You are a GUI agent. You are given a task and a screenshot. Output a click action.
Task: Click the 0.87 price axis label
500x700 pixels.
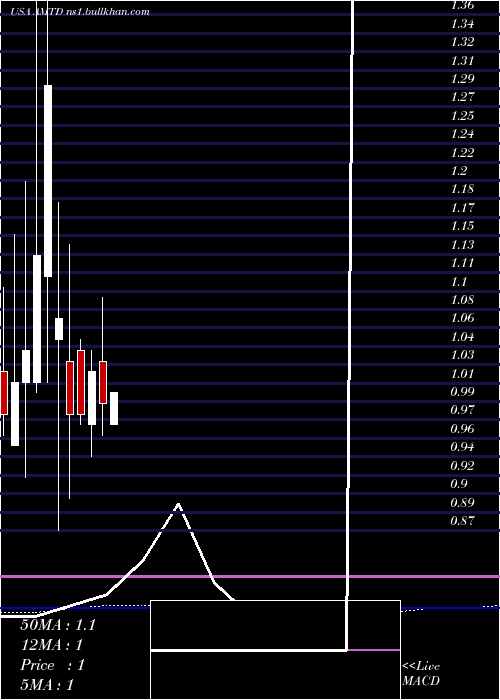tap(462, 521)
